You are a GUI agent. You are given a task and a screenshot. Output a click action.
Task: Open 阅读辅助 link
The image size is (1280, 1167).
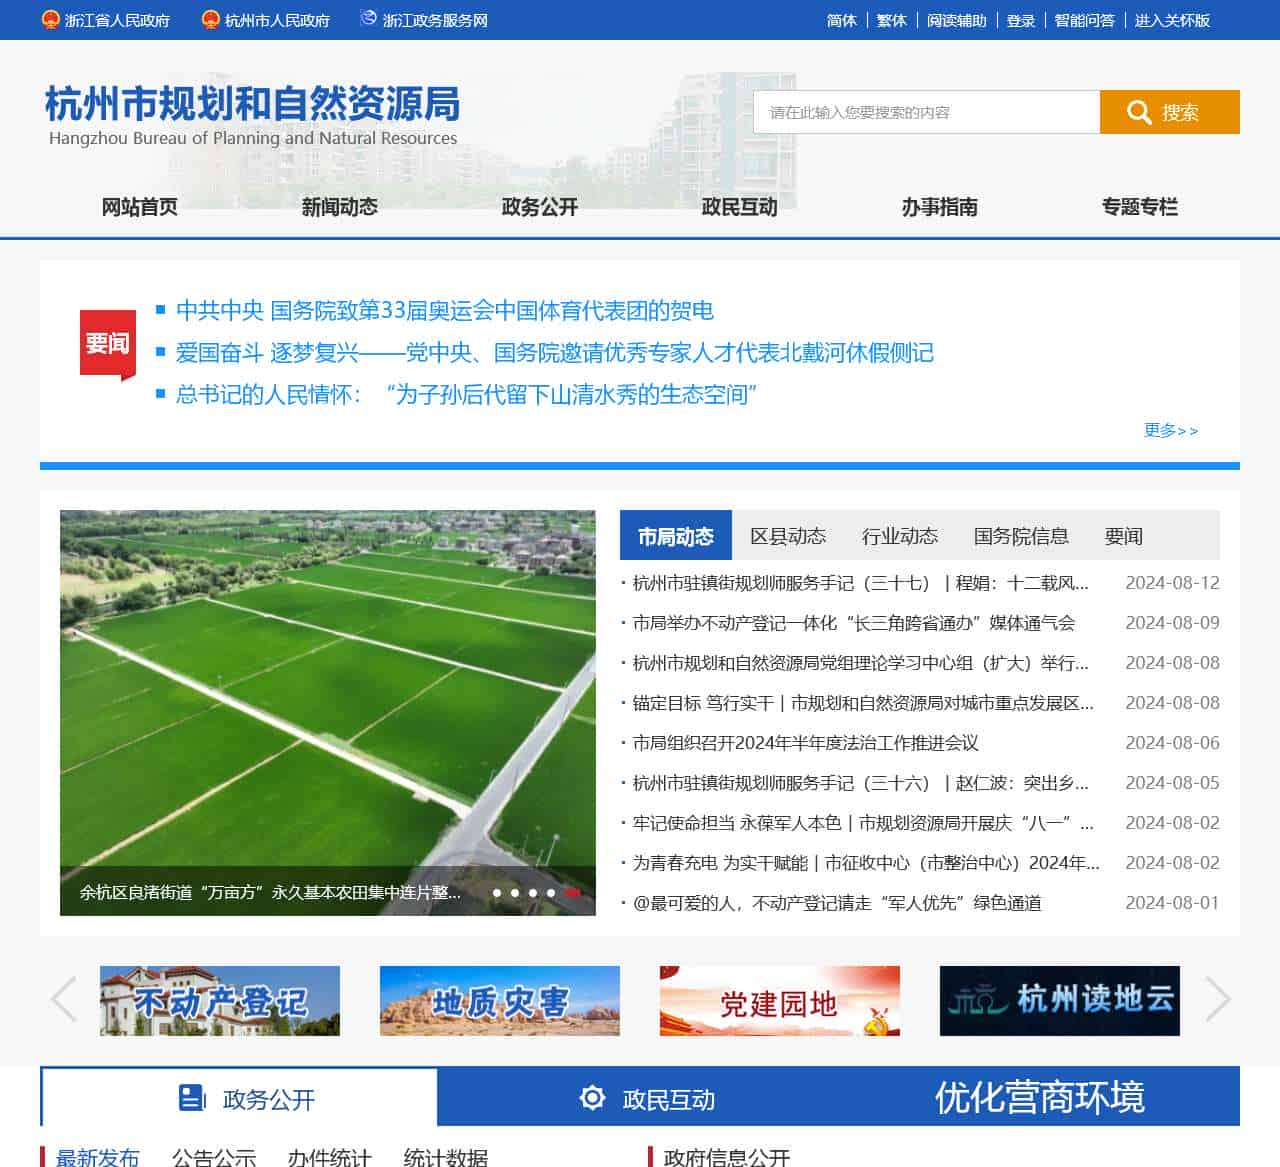pyautogui.click(x=957, y=20)
